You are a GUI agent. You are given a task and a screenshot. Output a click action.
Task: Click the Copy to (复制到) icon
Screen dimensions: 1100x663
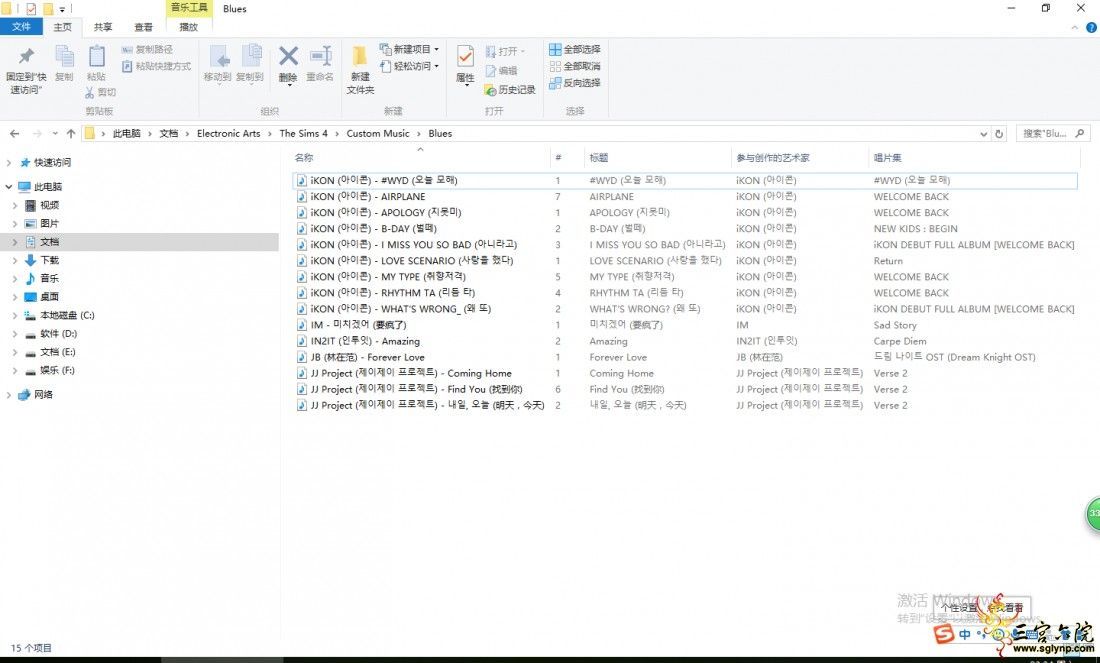(x=250, y=56)
